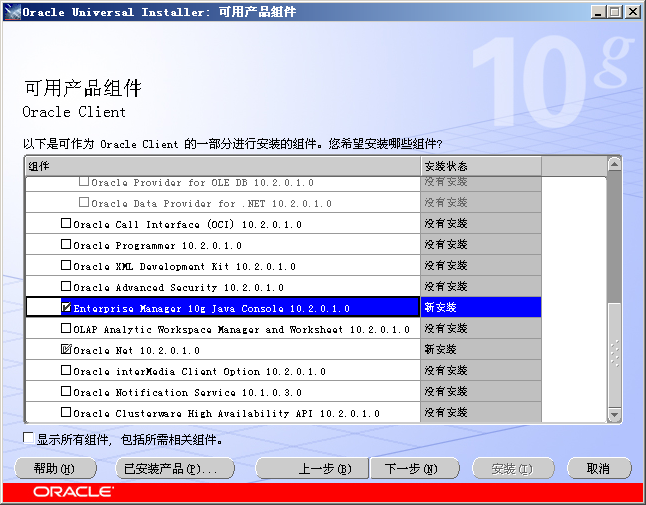Click scrollbar down arrow of component list

pyautogui.click(x=614, y=414)
